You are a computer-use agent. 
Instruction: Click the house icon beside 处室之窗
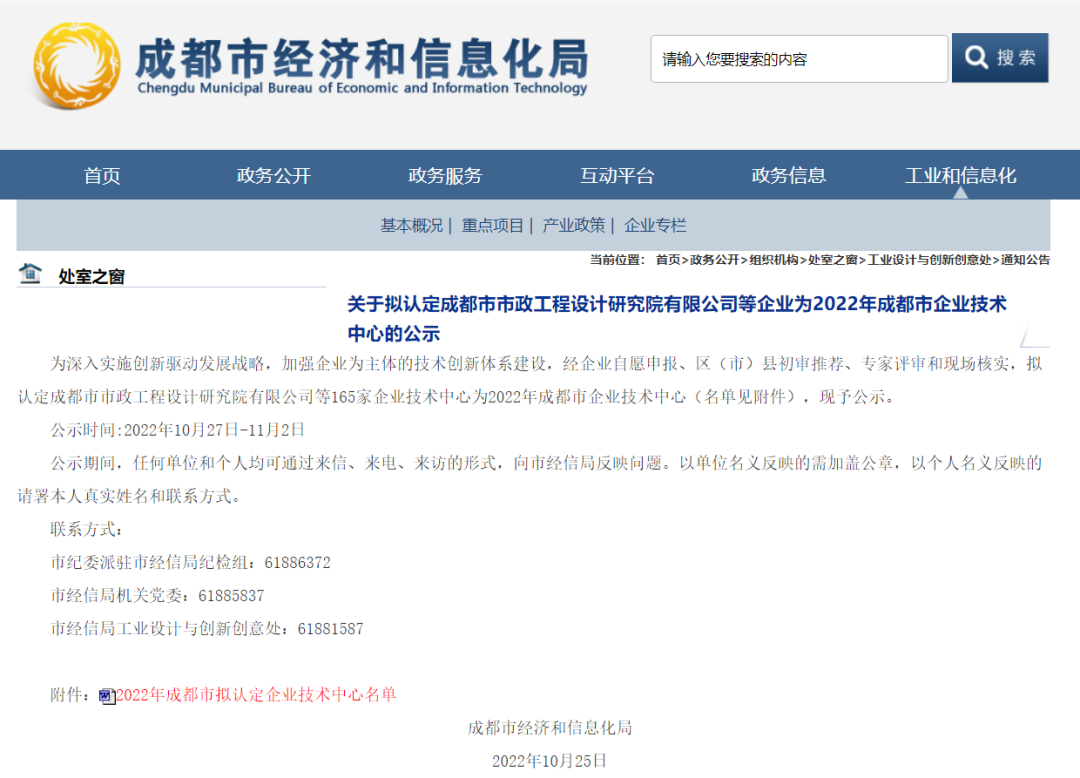[x=30, y=273]
